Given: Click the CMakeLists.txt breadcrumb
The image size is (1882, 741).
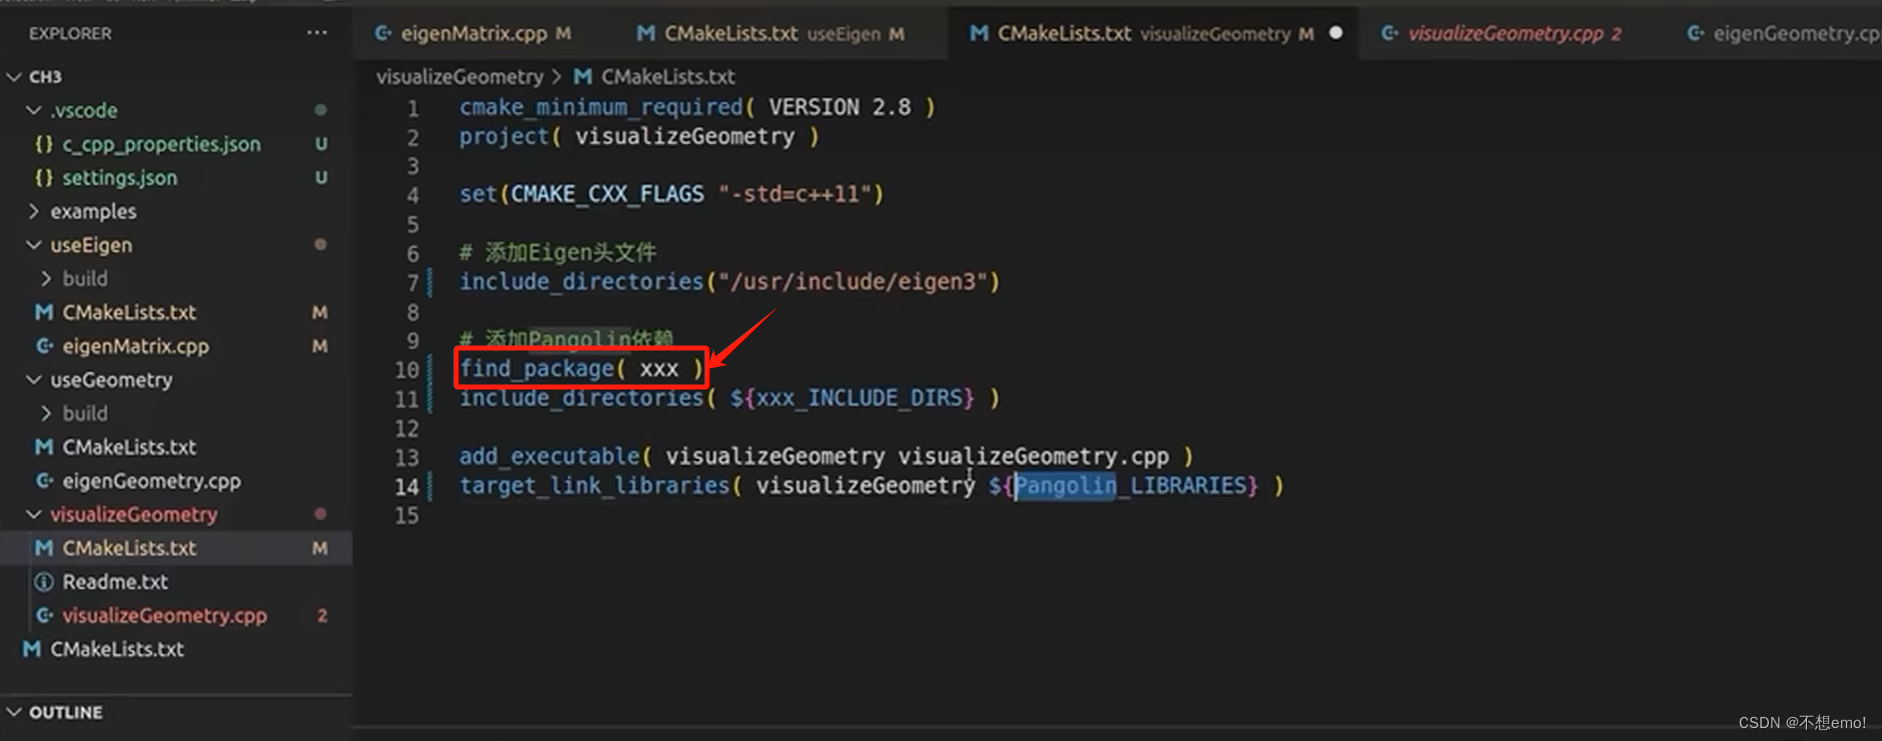Looking at the screenshot, I should [x=667, y=77].
